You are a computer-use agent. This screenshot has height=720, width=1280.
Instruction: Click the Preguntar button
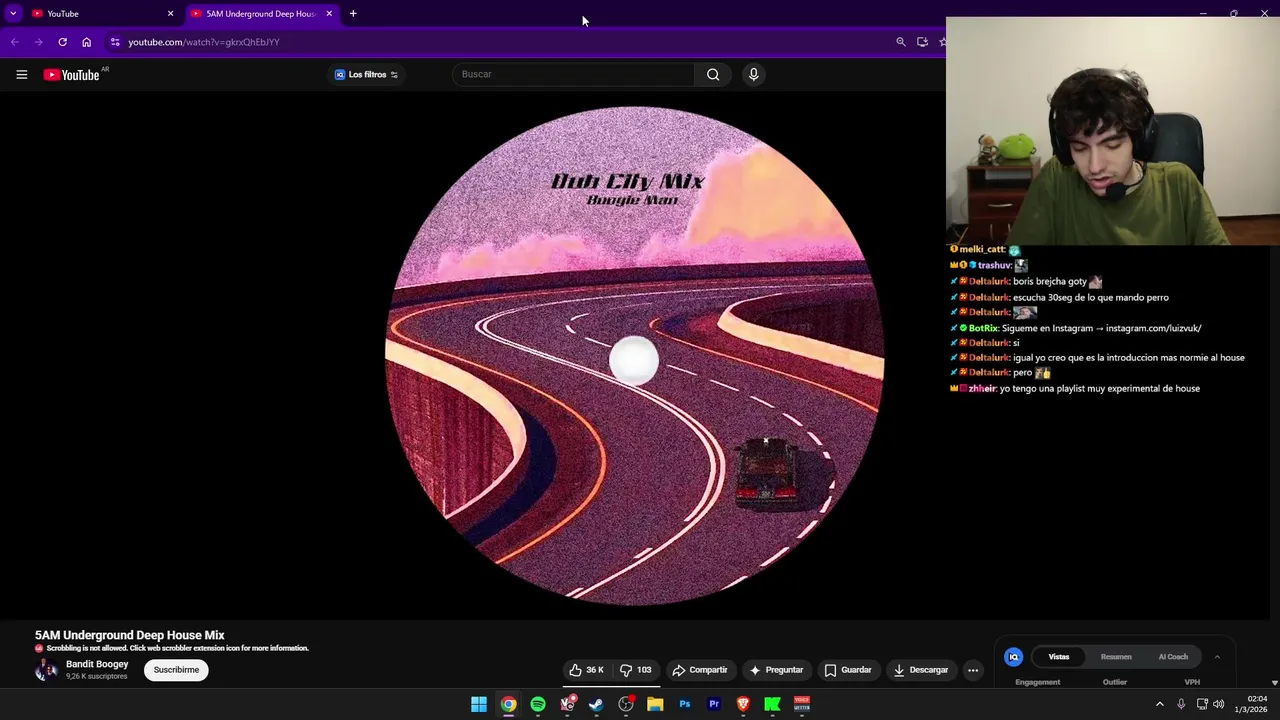coord(776,670)
